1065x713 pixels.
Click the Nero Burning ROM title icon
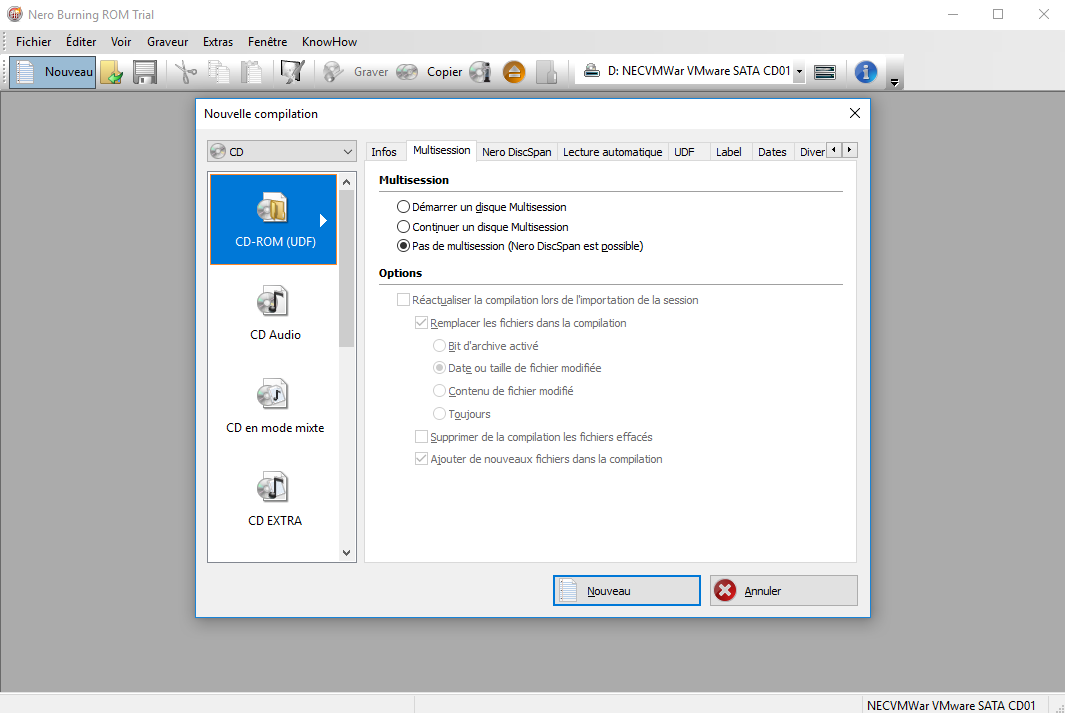[x=14, y=14]
